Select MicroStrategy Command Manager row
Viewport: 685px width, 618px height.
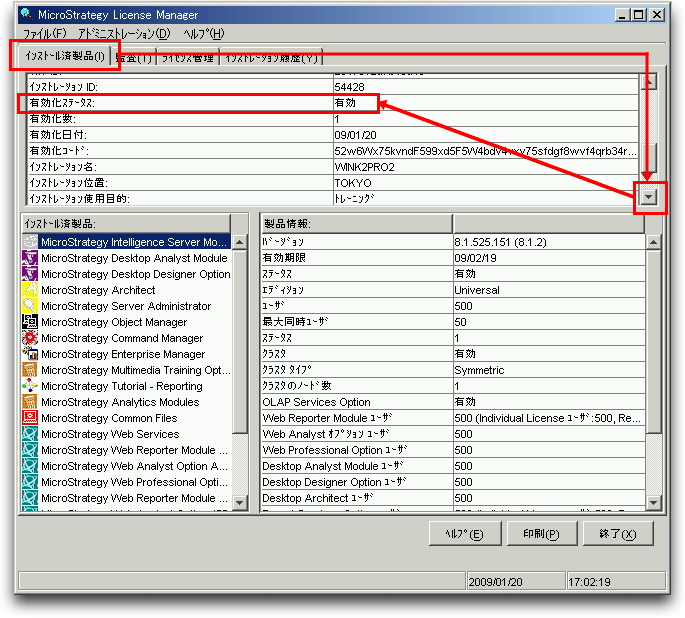pyautogui.click(x=126, y=338)
